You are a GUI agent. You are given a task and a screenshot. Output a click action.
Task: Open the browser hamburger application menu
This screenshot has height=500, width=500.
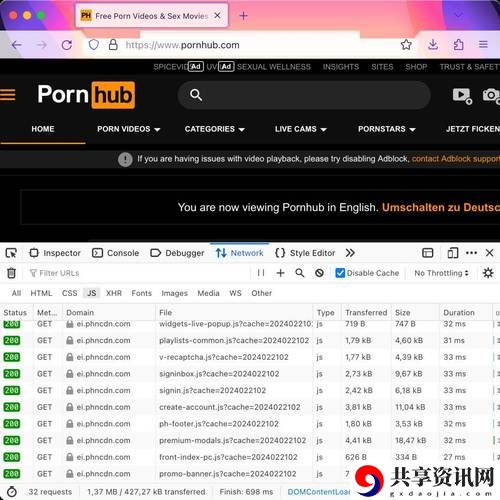[x=483, y=44]
